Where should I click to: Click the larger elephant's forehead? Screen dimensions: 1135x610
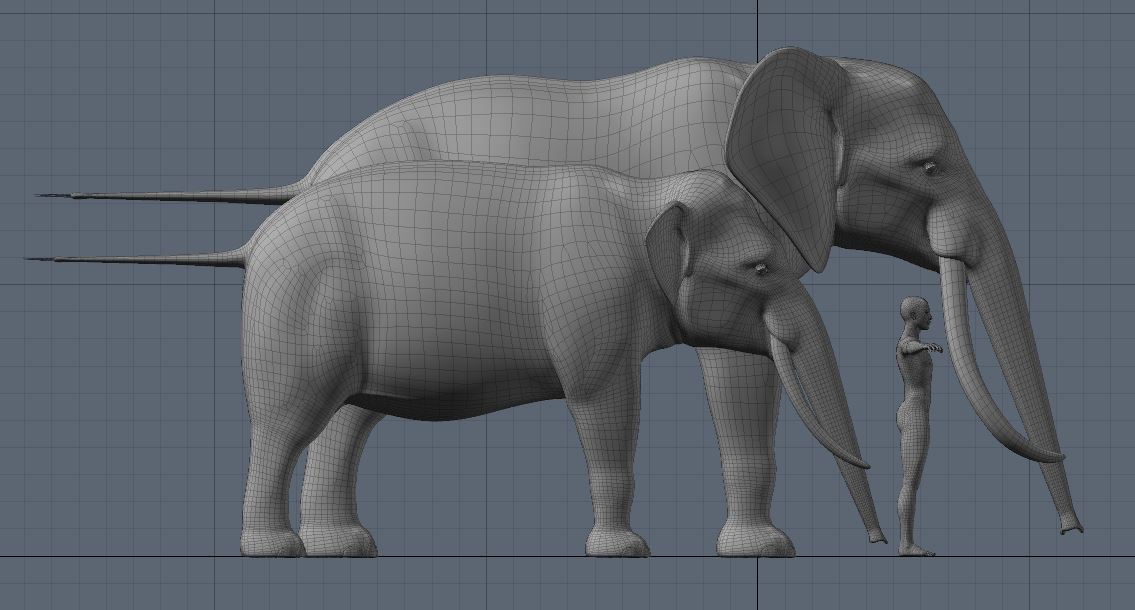point(900,100)
